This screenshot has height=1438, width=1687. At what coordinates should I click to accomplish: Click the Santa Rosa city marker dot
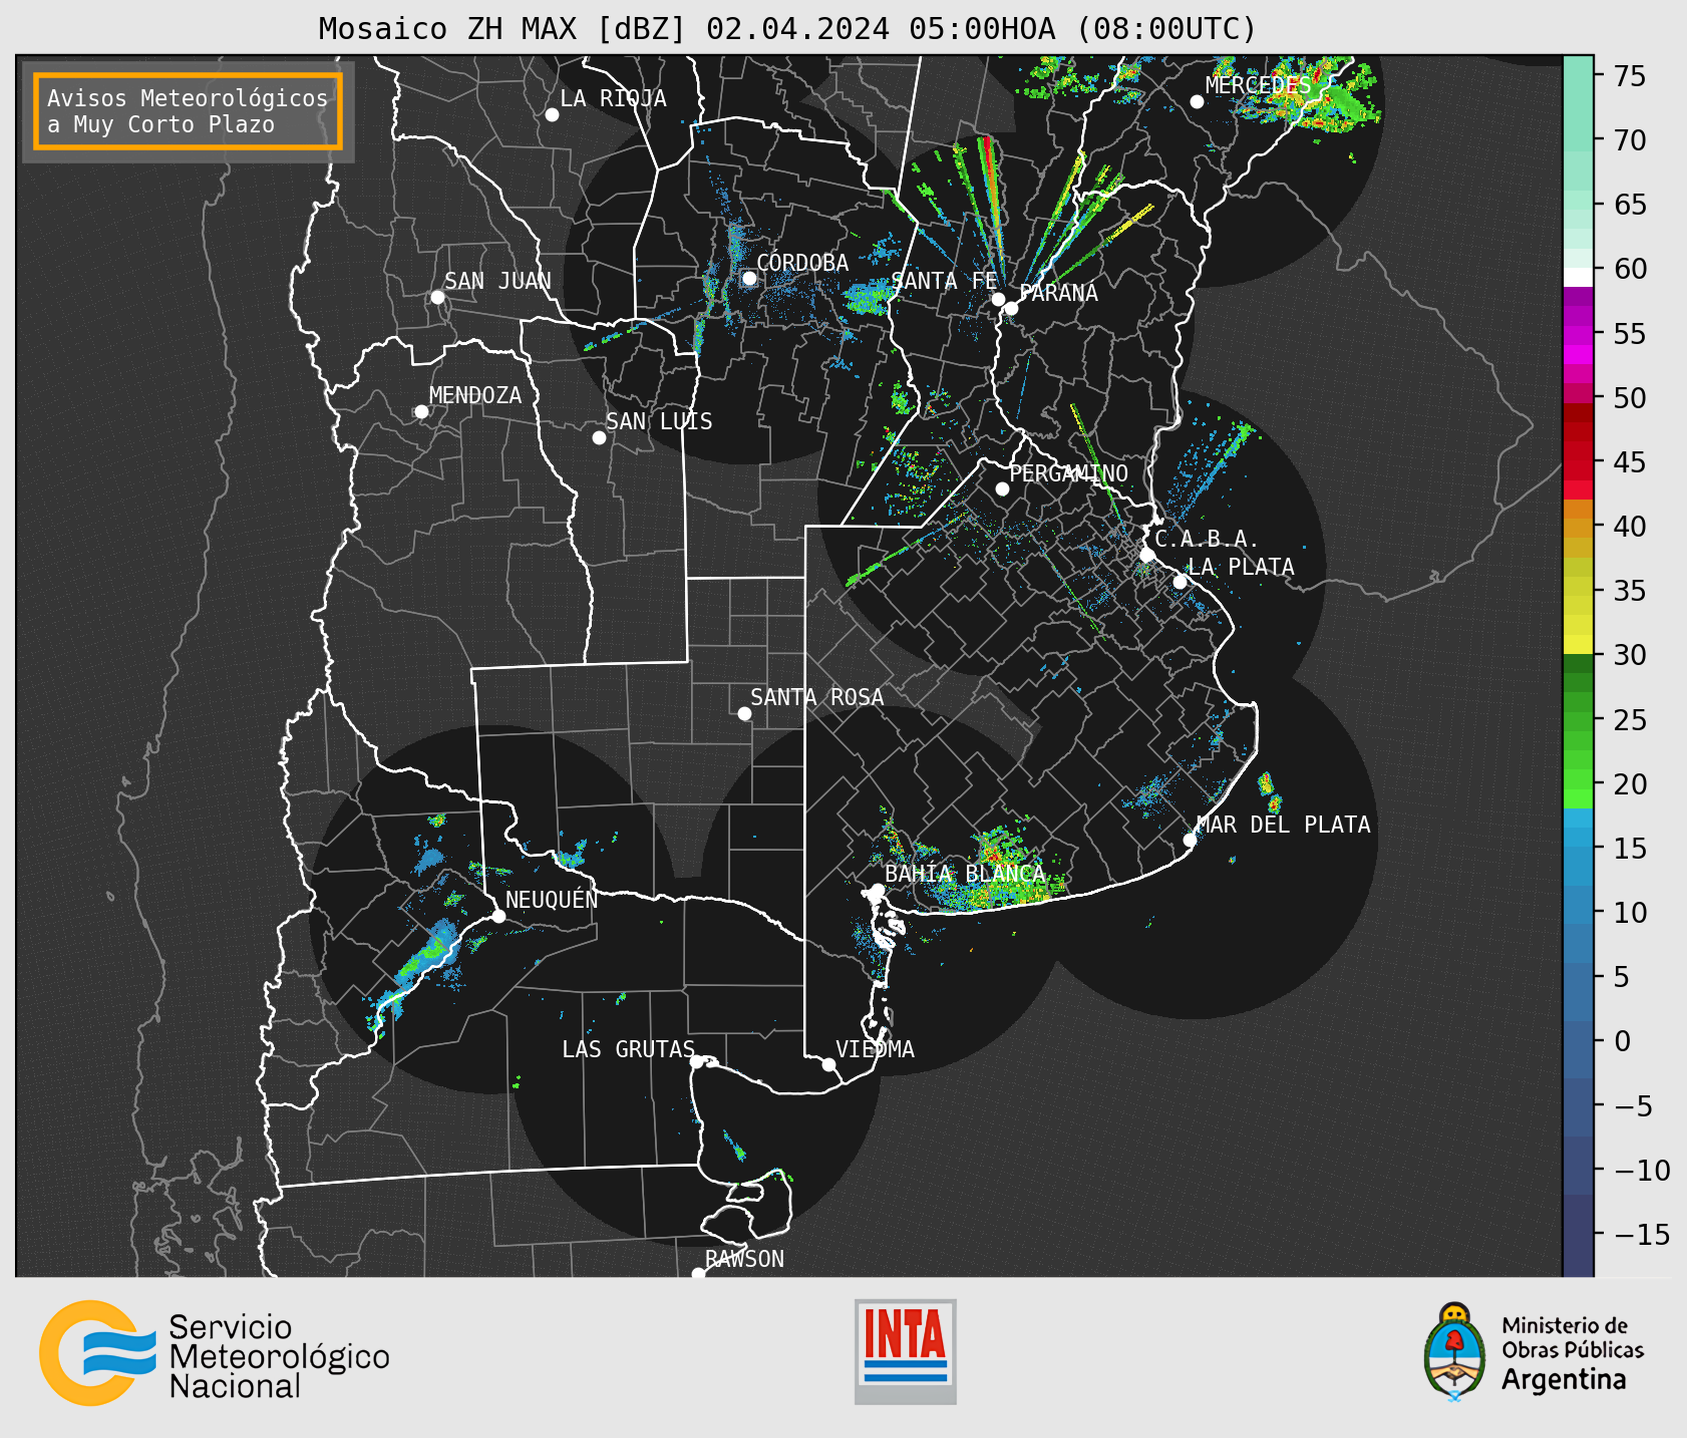[744, 713]
